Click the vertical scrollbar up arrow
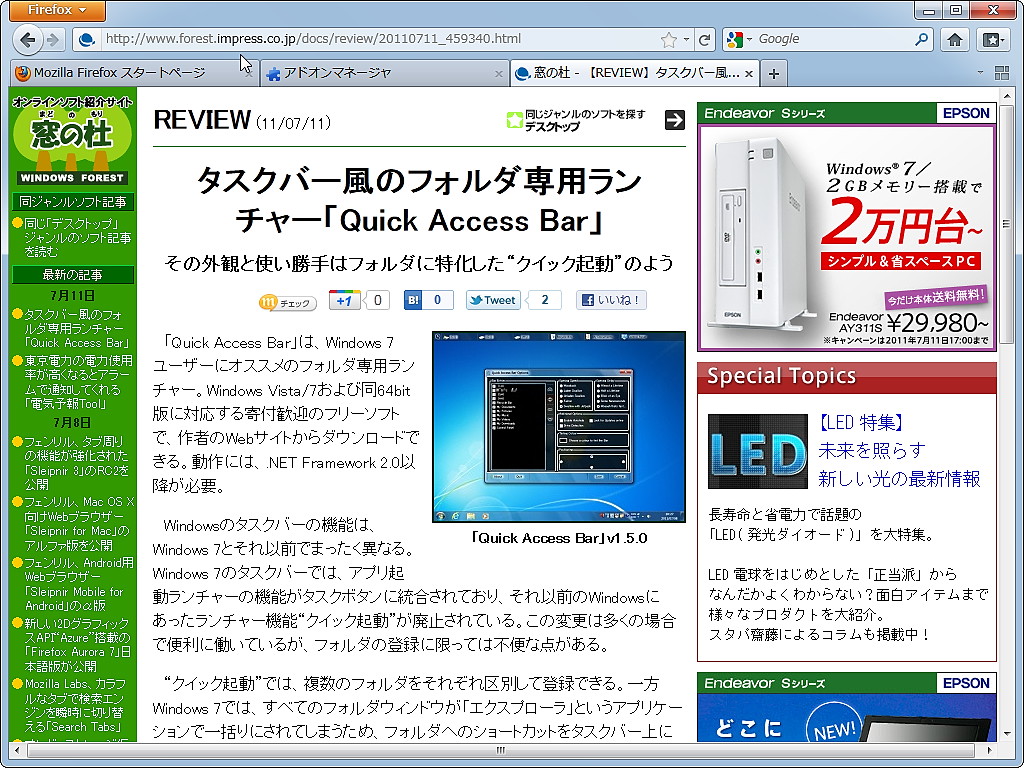The height and width of the screenshot is (768, 1024). click(x=1006, y=96)
